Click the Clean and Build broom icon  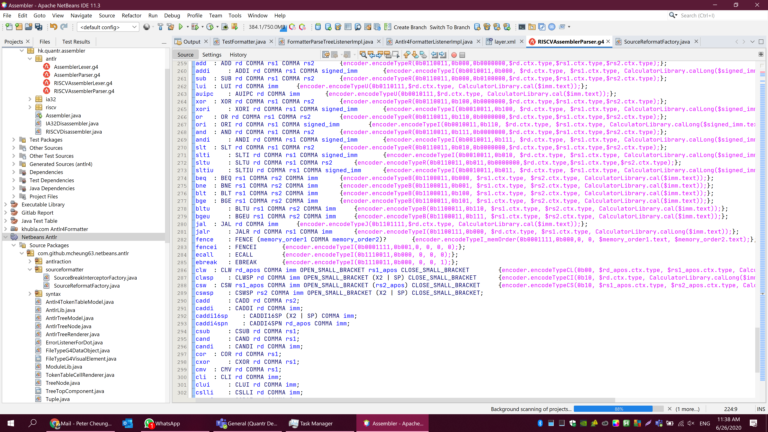tap(170, 27)
